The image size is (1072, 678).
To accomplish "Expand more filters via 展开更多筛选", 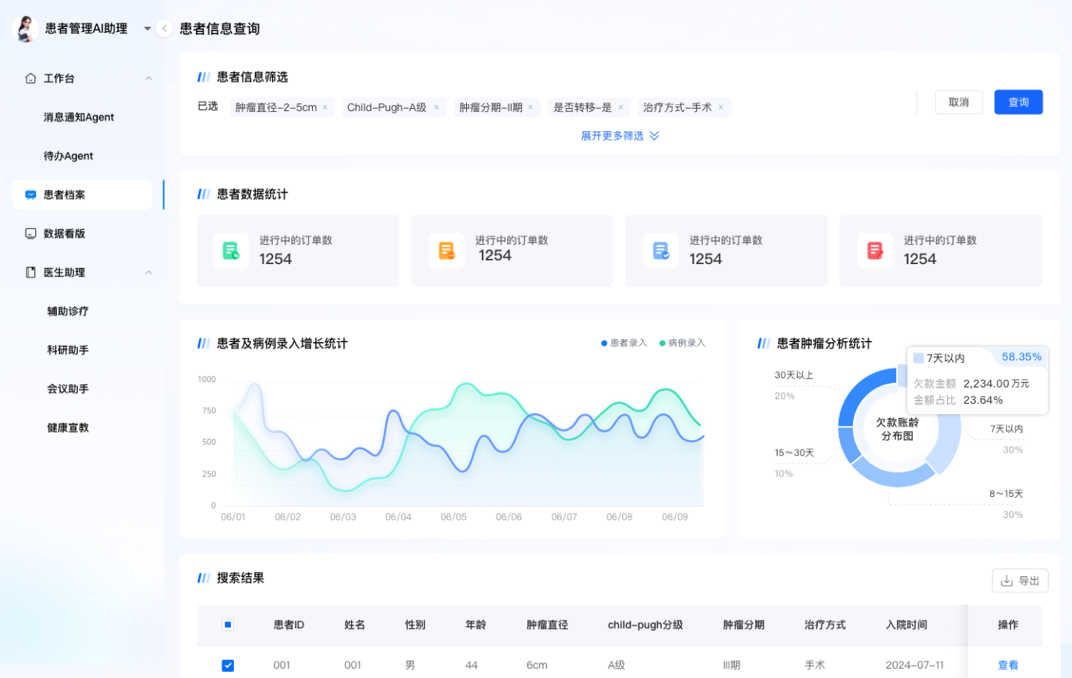I will (620, 136).
